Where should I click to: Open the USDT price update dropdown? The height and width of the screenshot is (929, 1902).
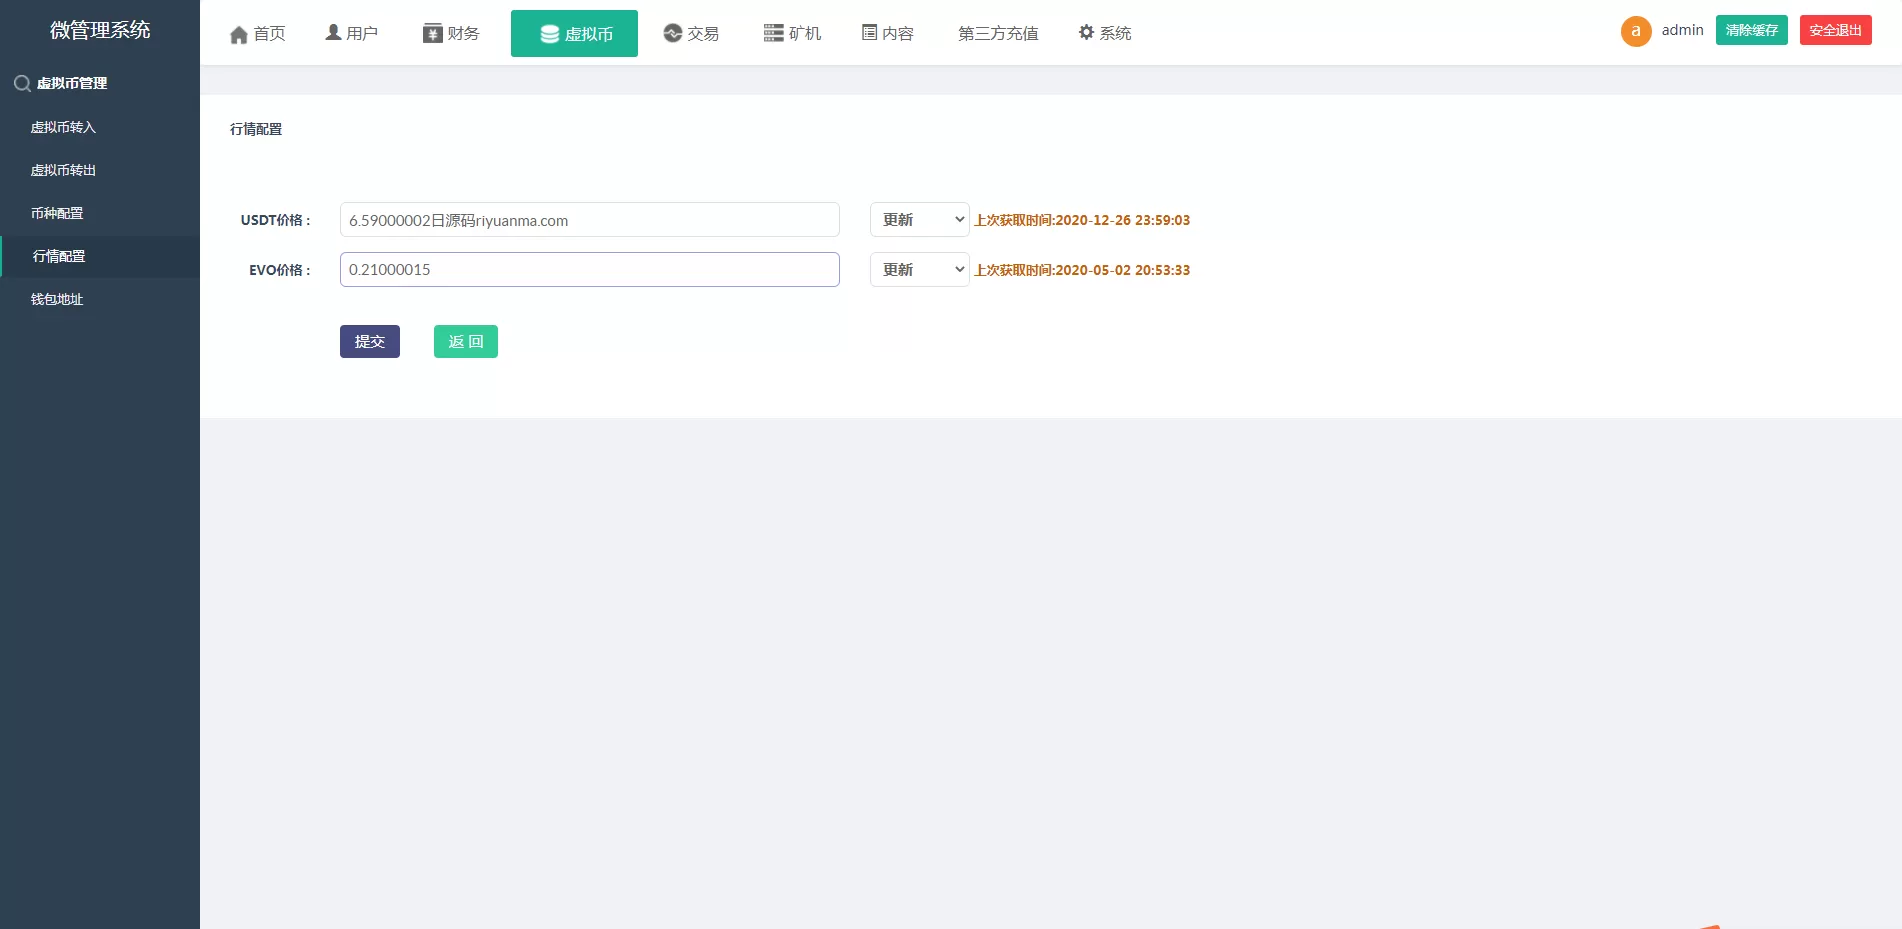919,220
